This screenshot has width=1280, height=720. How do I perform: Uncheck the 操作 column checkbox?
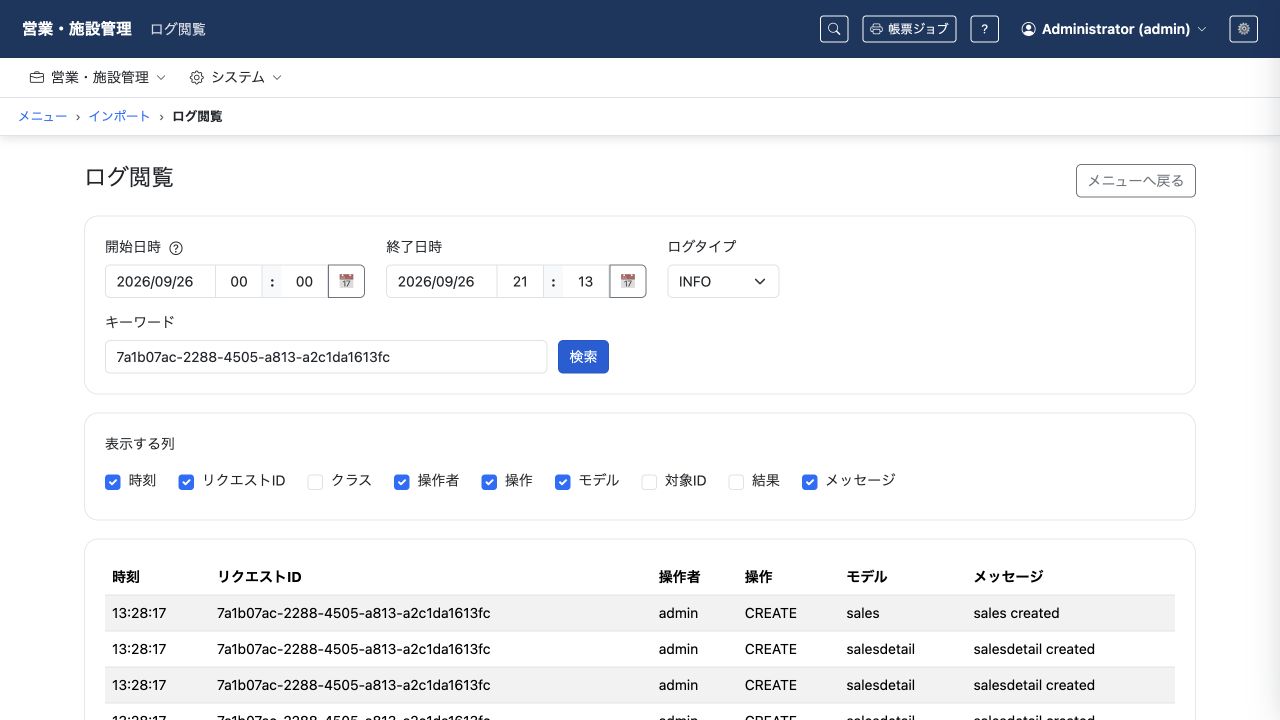tap(489, 482)
